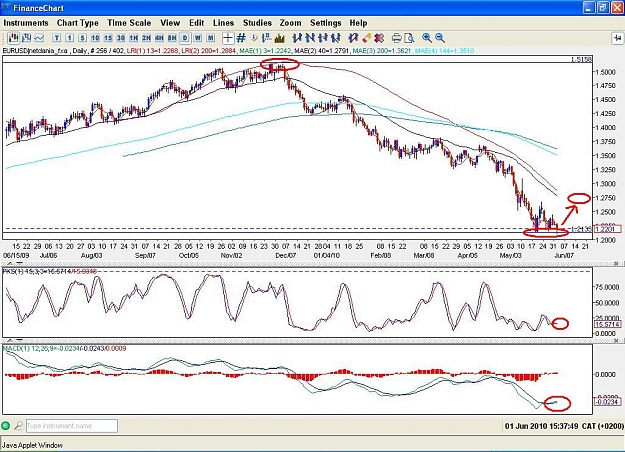Screen dimensions: 625x452
Task: Select the Weekly (W) time scale
Action: tap(198, 38)
